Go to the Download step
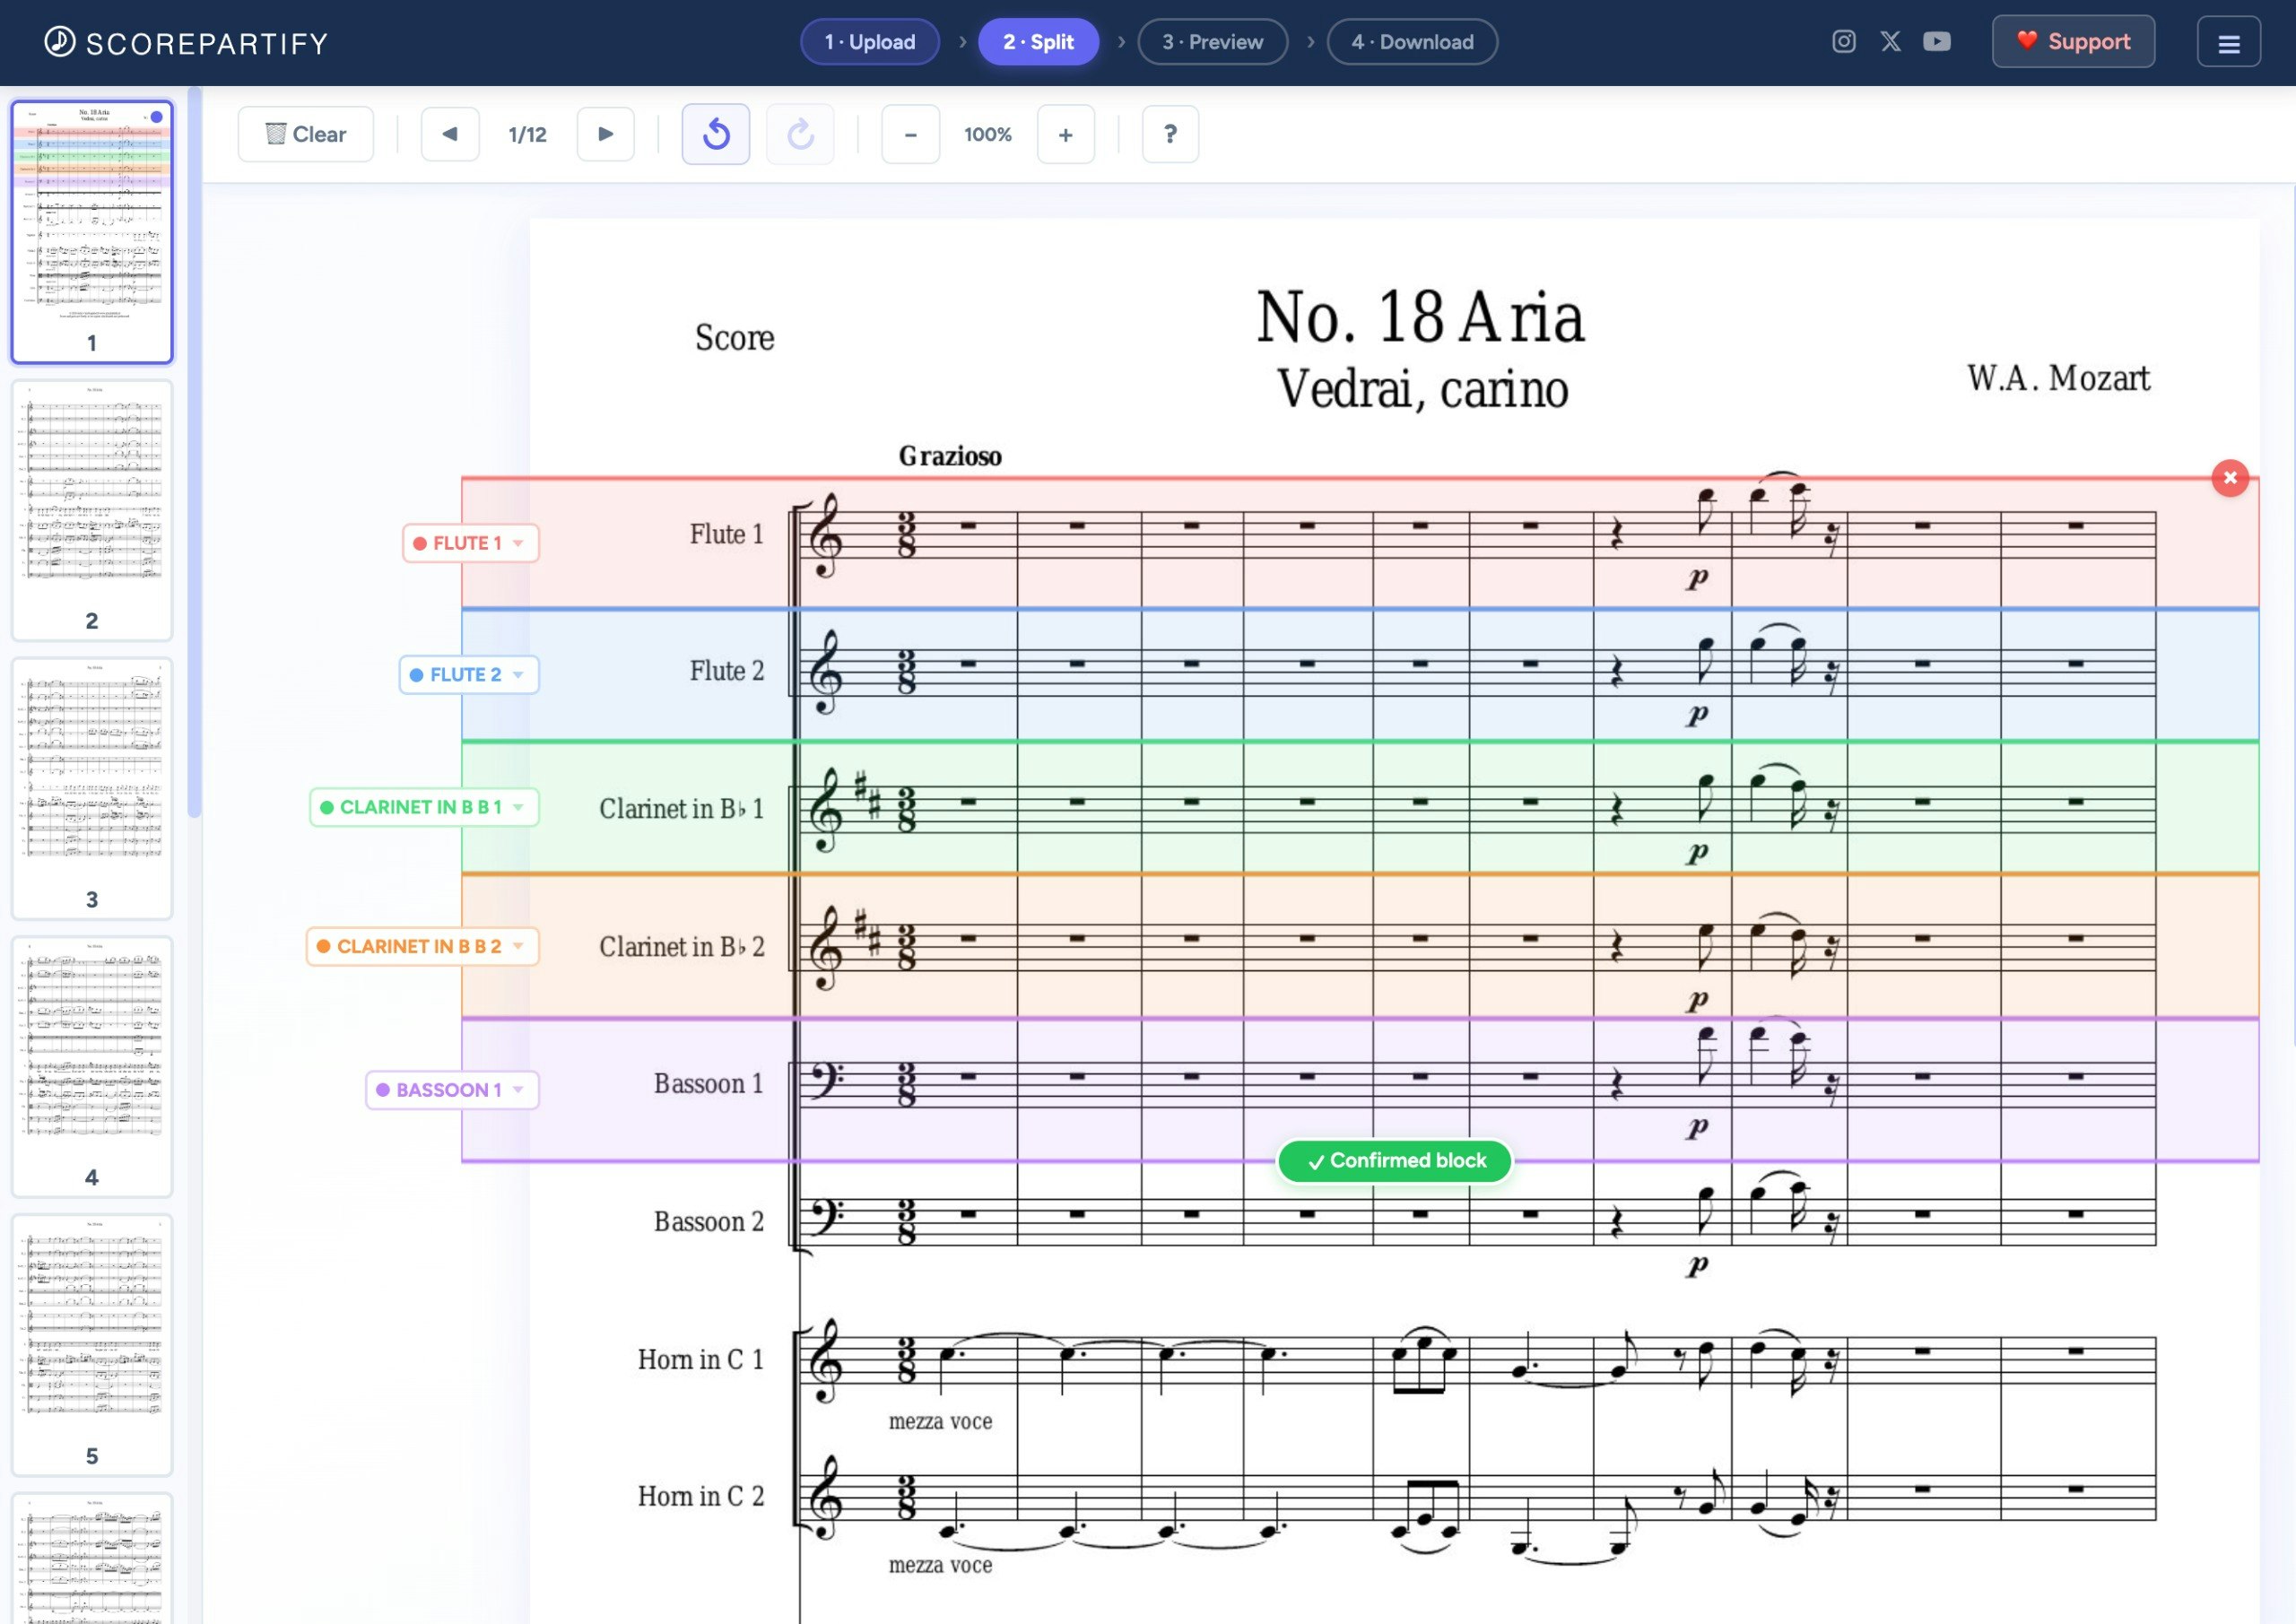This screenshot has width=2296, height=1624. 1411,41
